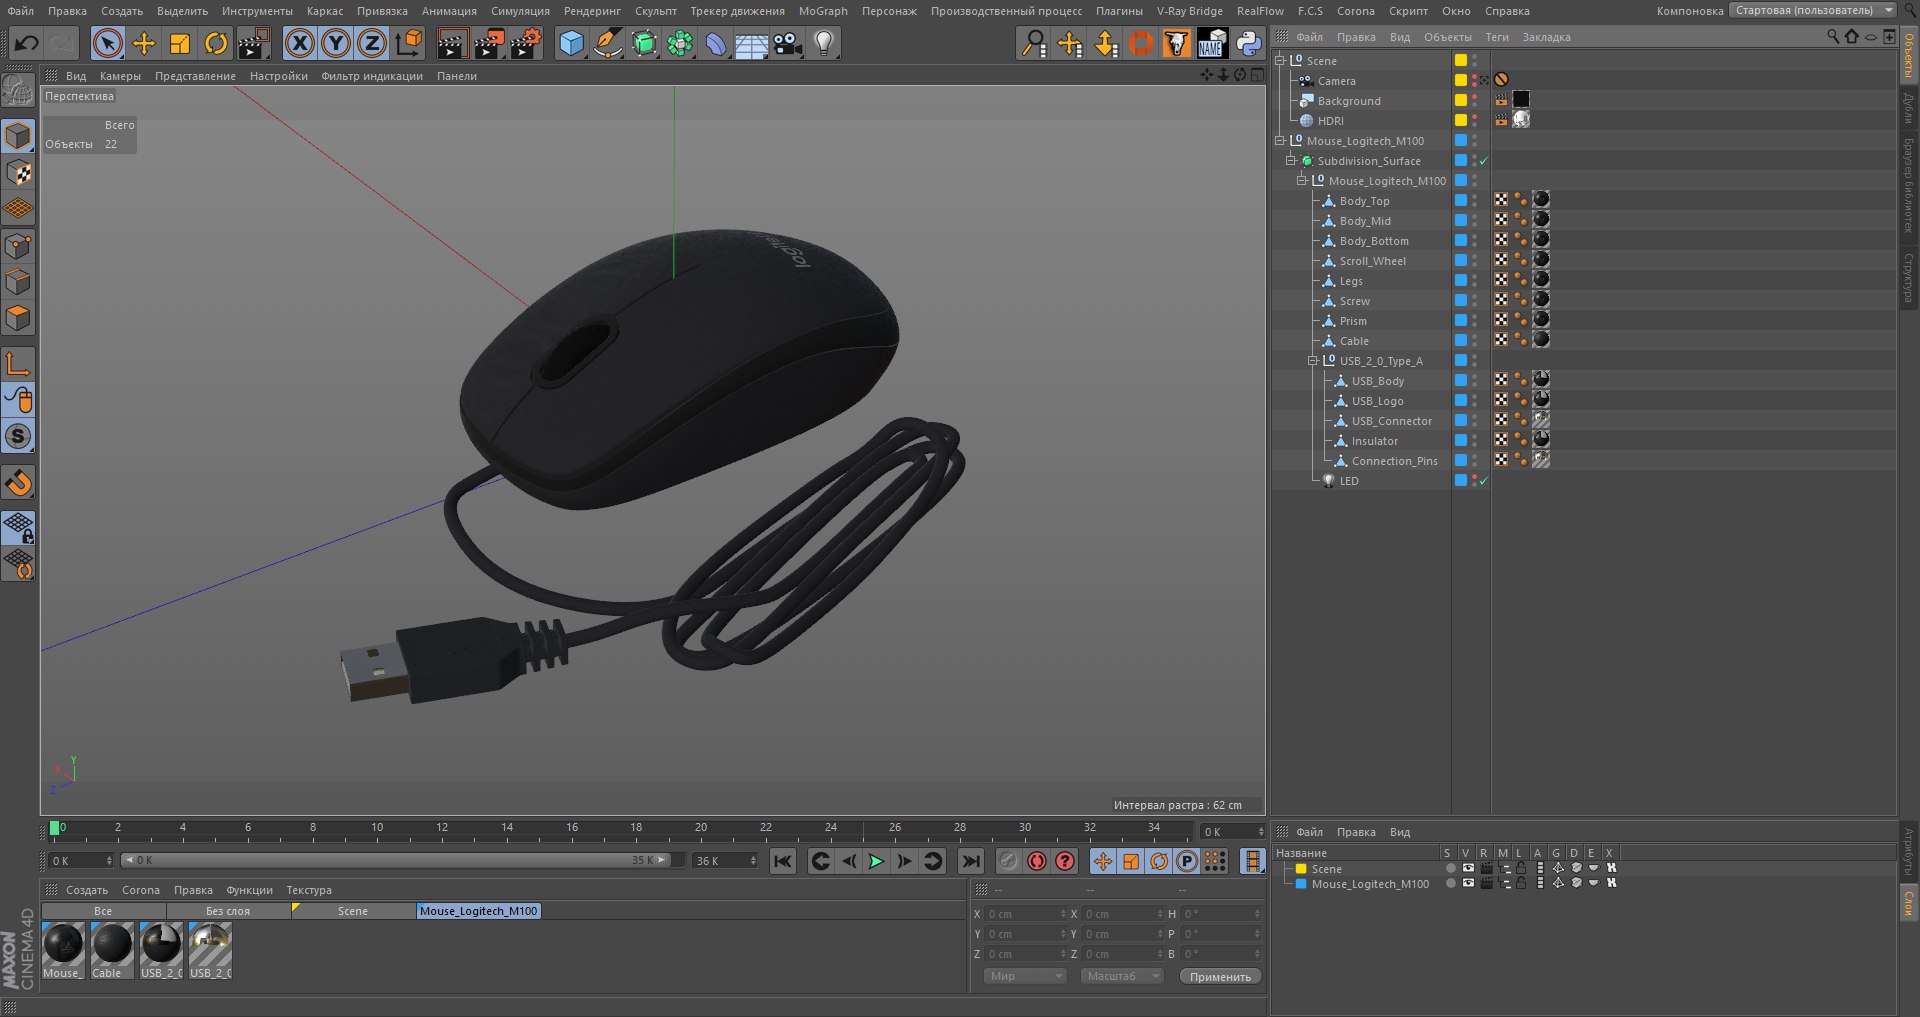1920x1017 pixels.
Task: Toggle Z axis lock
Action: click(372, 43)
